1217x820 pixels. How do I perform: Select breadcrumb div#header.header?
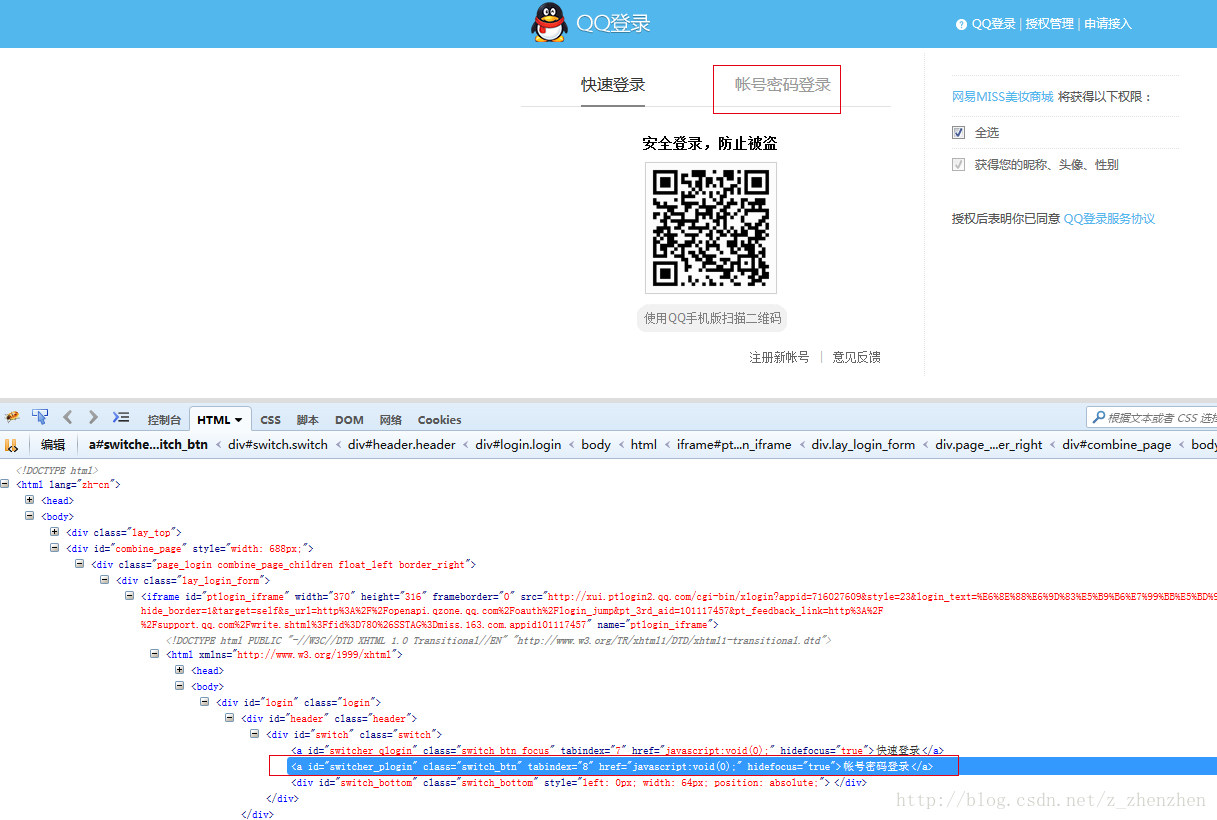[x=402, y=445]
